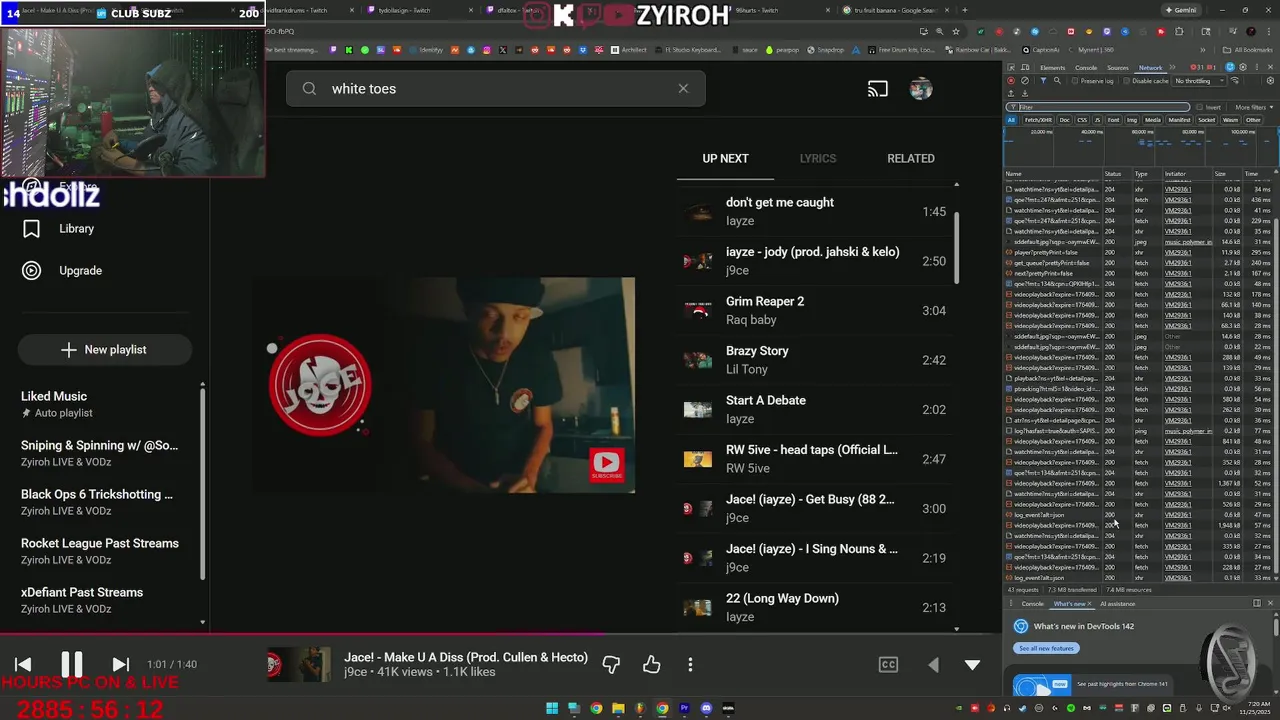This screenshot has width=1280, height=720.
Task: Skip to the next track
Action: (120, 664)
